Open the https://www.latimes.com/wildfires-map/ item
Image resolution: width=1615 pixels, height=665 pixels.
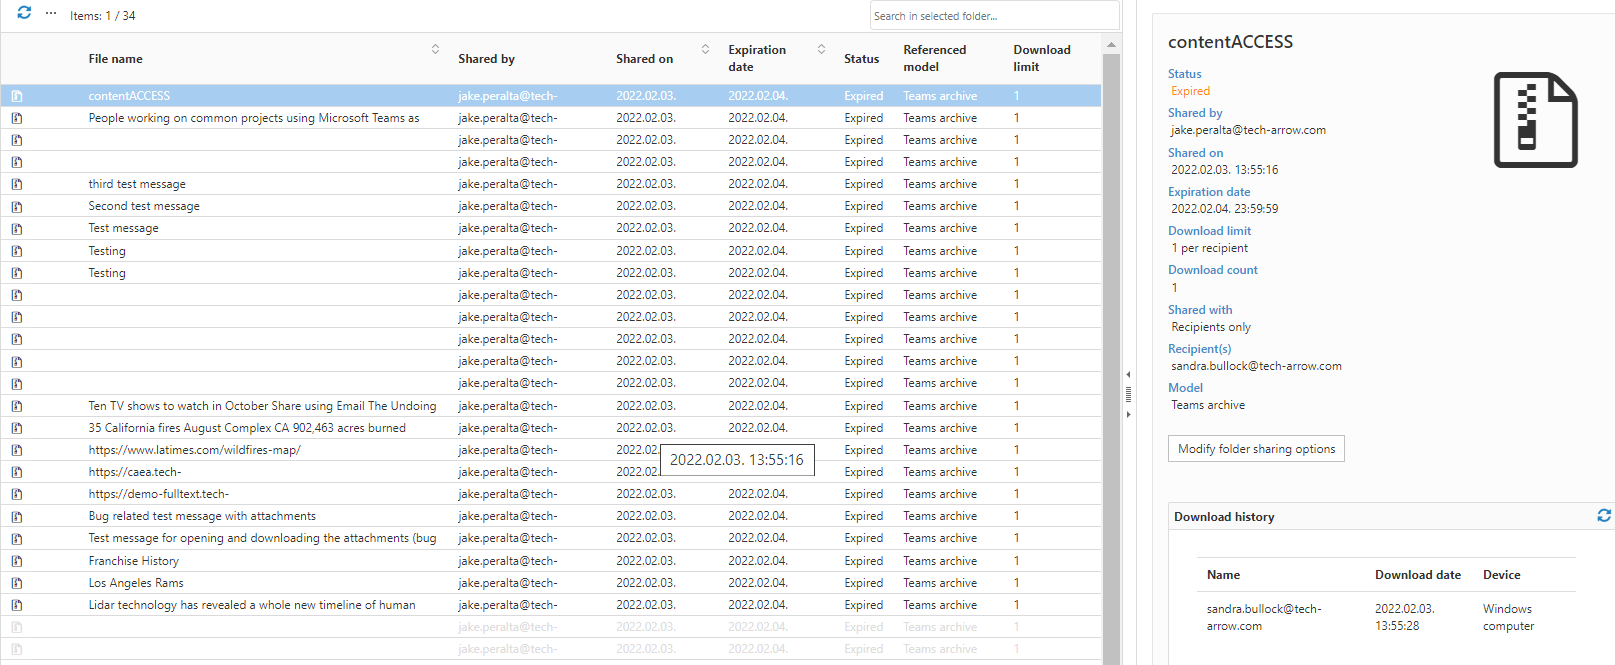(x=194, y=450)
